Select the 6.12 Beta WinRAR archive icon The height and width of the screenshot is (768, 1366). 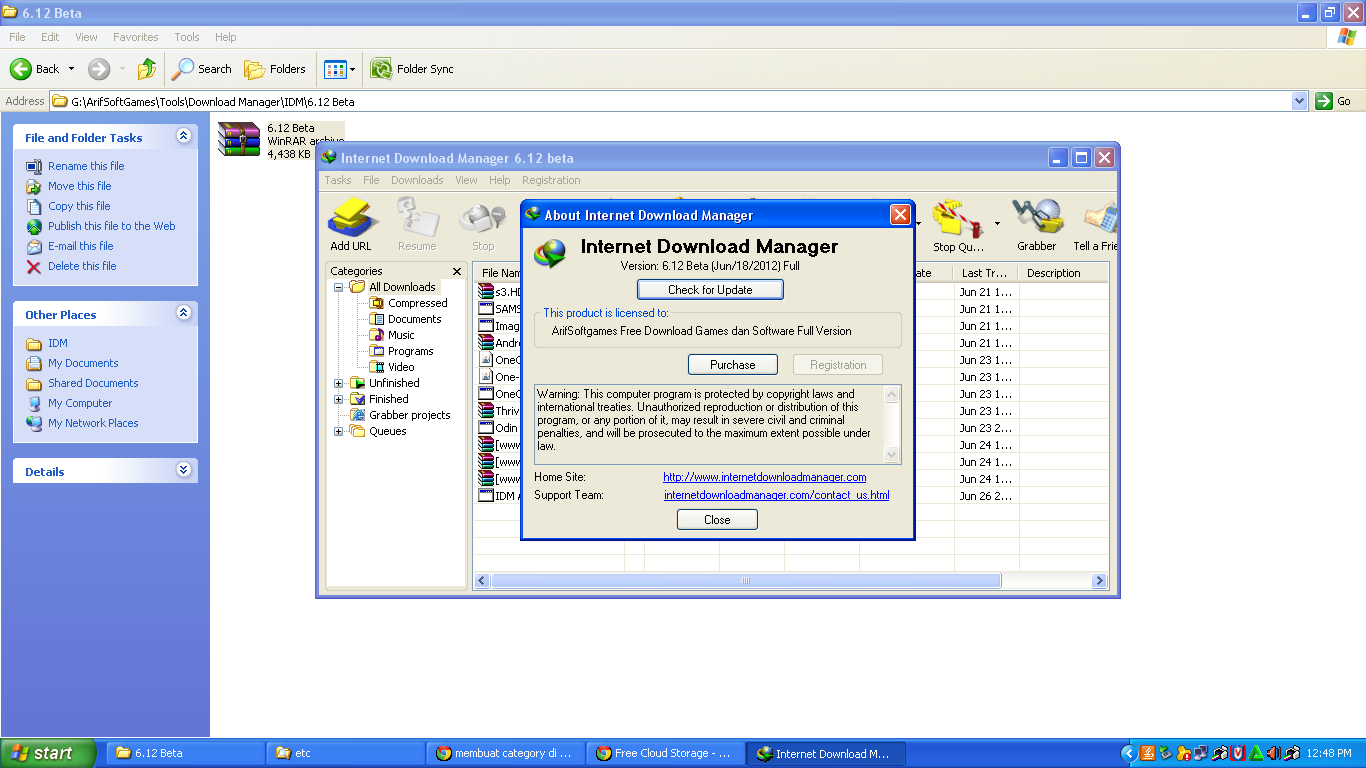tap(239, 140)
